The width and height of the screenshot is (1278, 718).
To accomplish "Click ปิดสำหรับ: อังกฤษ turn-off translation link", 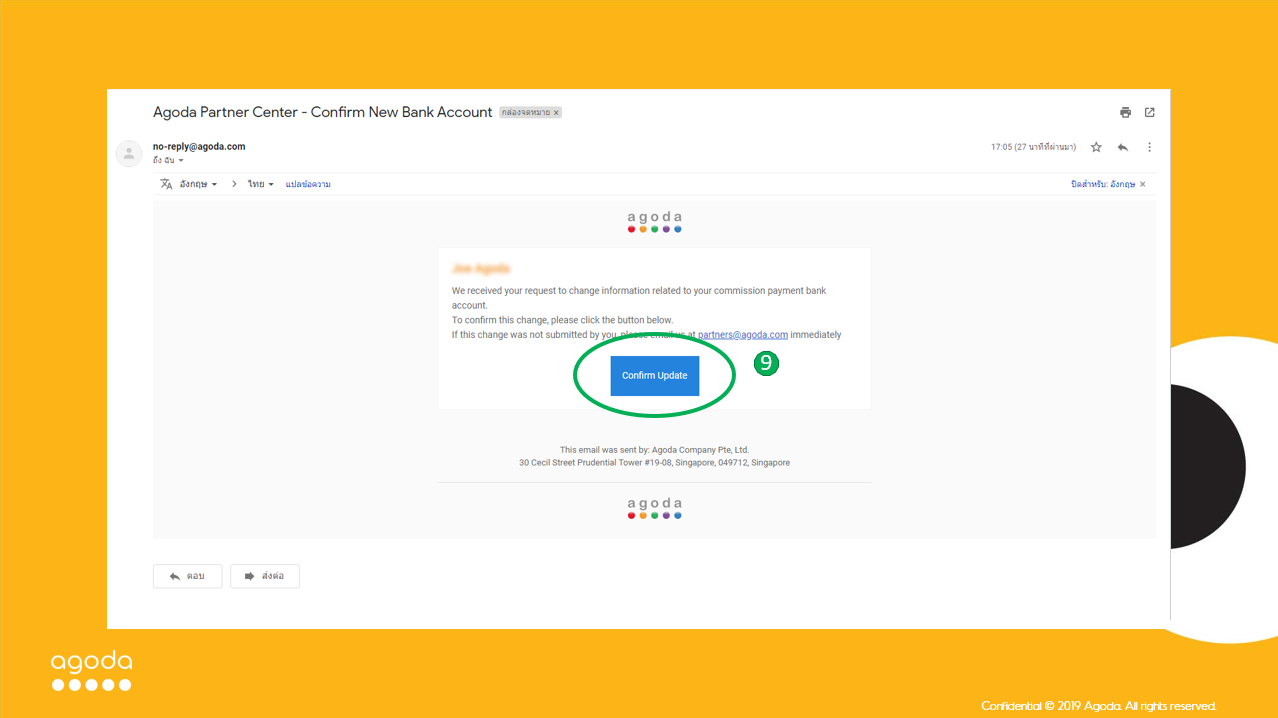I will [x=1103, y=184].
